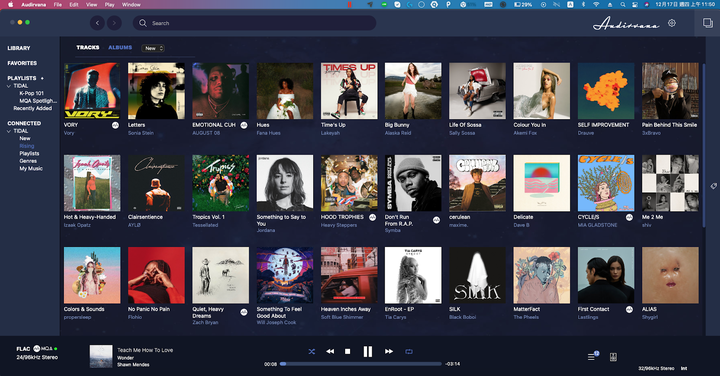
Task: Collapse the TIDAL connected group
Action: click(9, 131)
